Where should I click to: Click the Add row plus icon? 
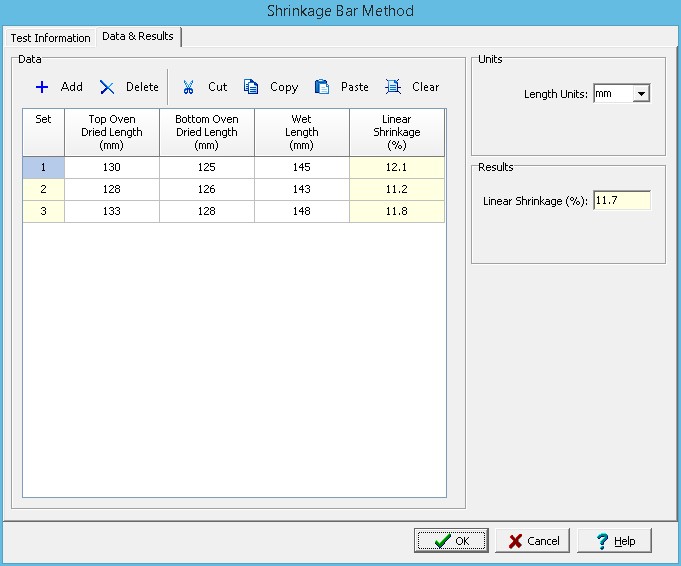point(42,87)
